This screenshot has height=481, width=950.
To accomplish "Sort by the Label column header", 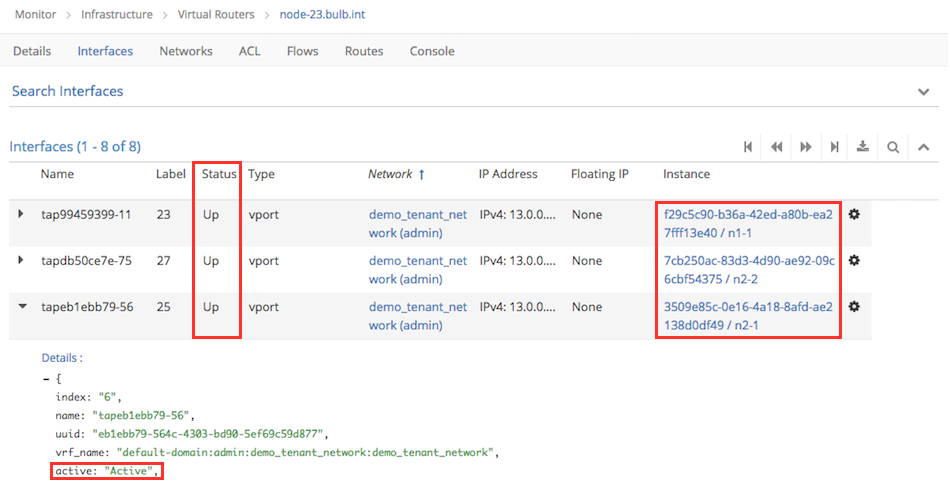I will pyautogui.click(x=170, y=174).
